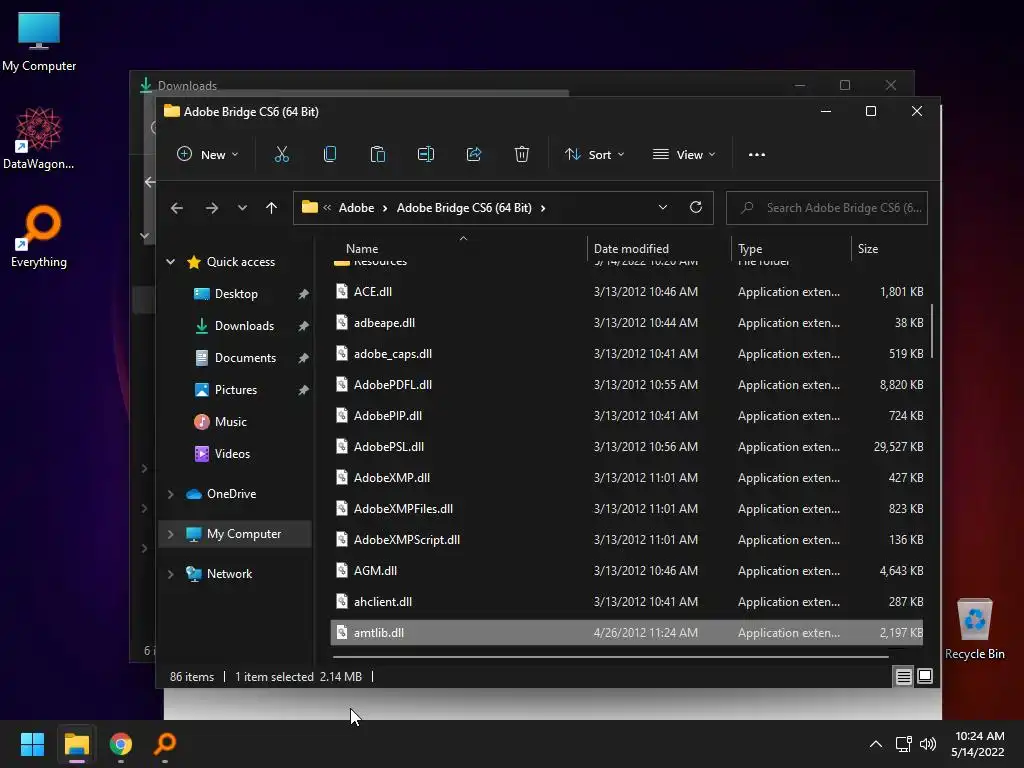Open the See more ellipsis menu
This screenshot has width=1024, height=768.
pyautogui.click(x=756, y=155)
